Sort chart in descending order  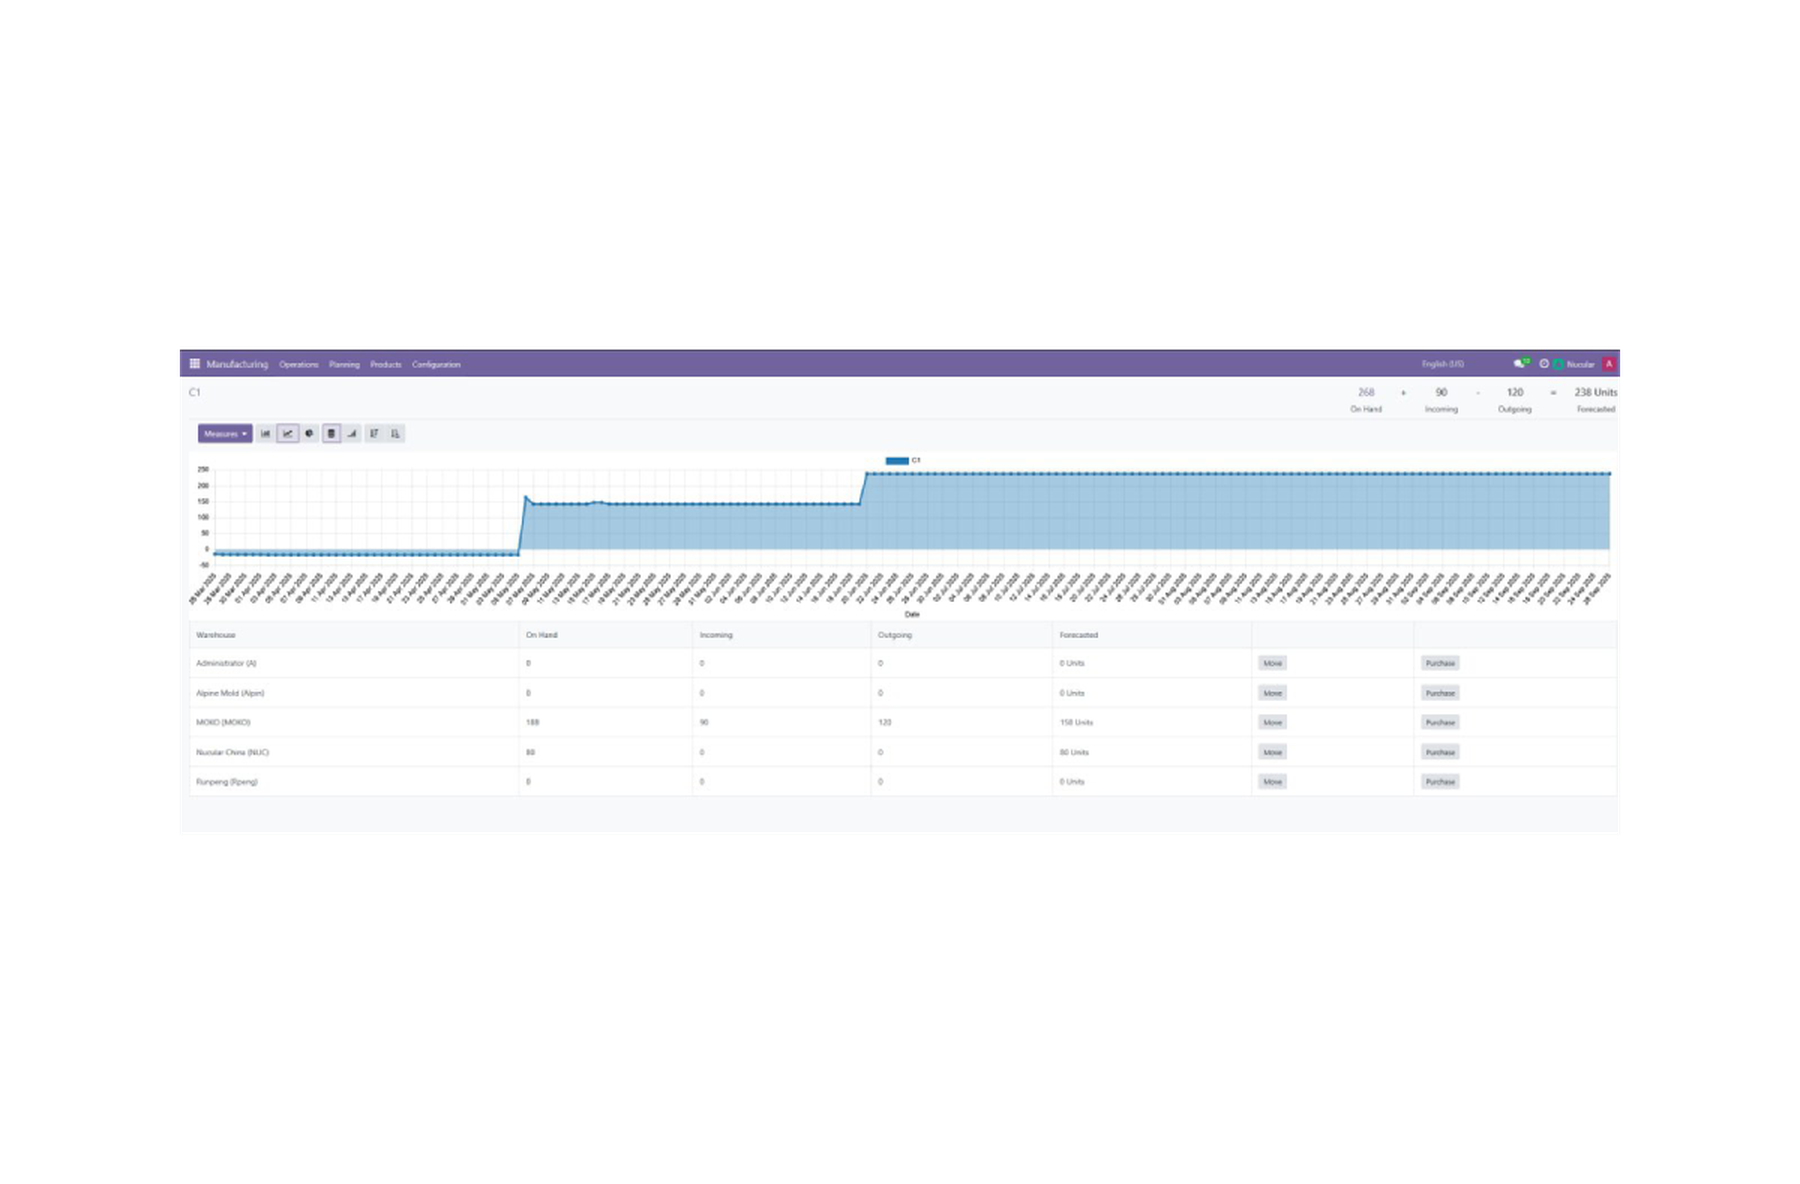click(374, 434)
